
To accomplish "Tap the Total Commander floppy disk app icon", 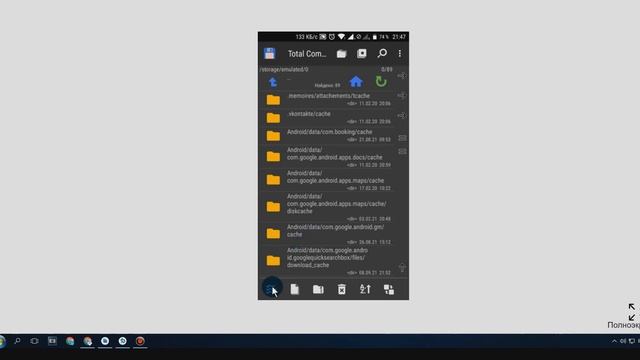I will tap(270, 53).
